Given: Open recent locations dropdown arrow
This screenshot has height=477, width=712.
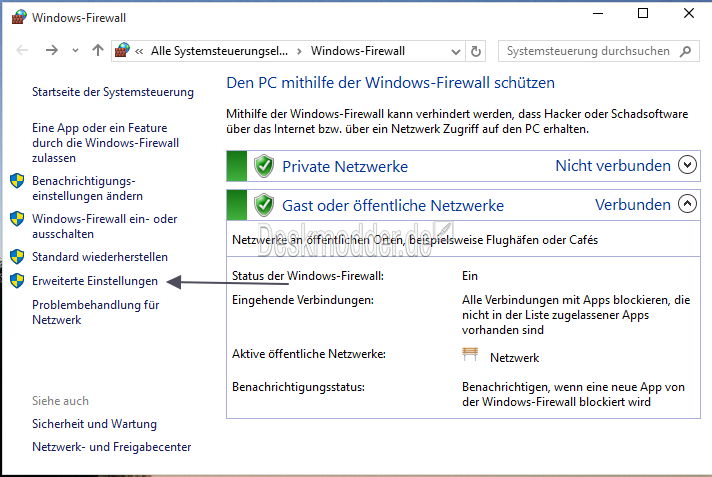Looking at the screenshot, I should (x=75, y=51).
